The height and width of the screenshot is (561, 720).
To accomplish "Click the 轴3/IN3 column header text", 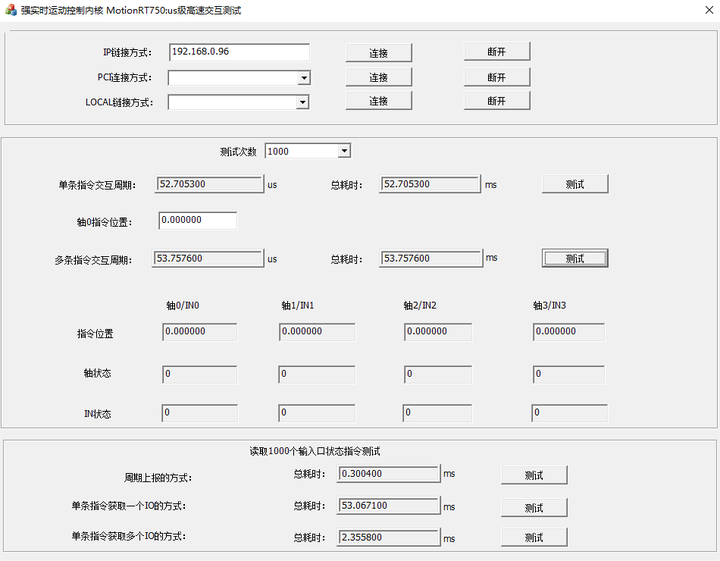I will tap(549, 305).
